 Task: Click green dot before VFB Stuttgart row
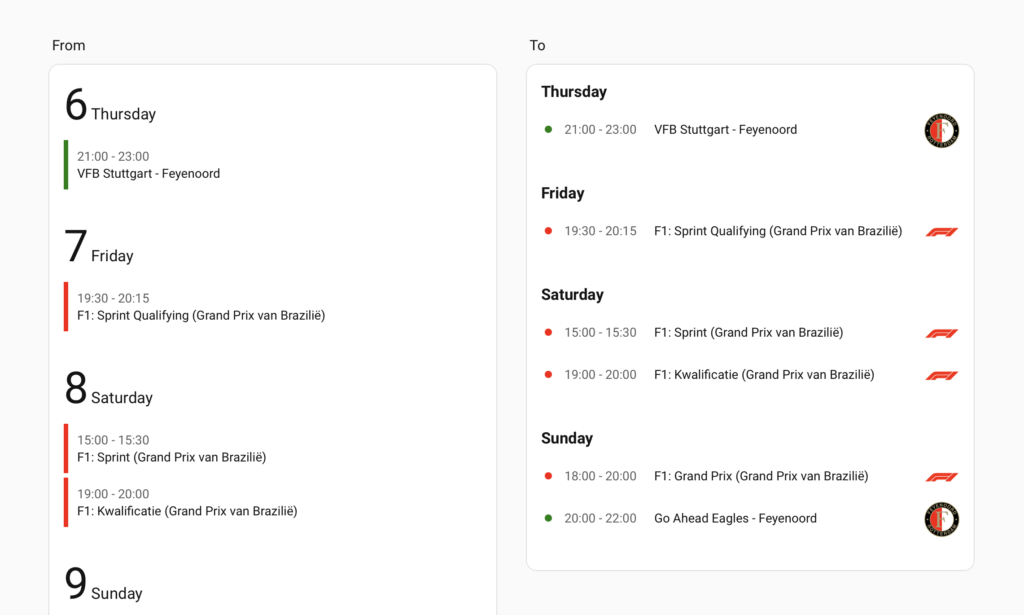pos(548,129)
